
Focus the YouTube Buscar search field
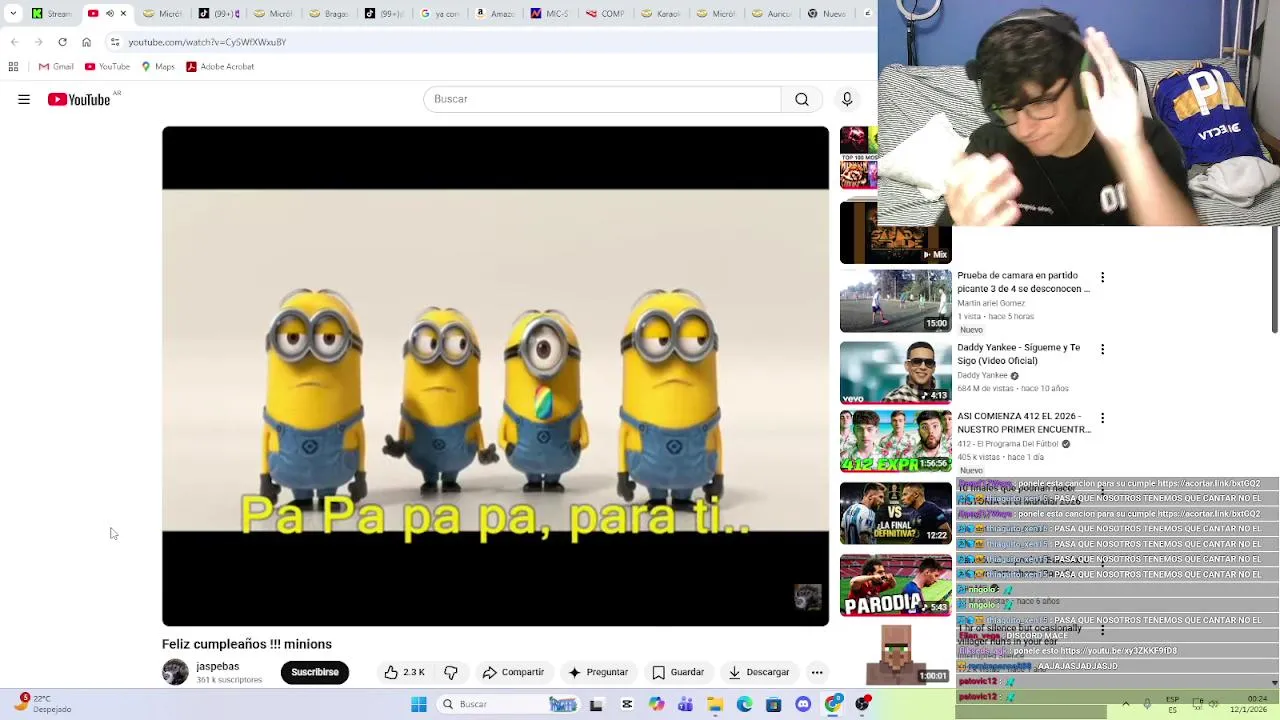[602, 99]
